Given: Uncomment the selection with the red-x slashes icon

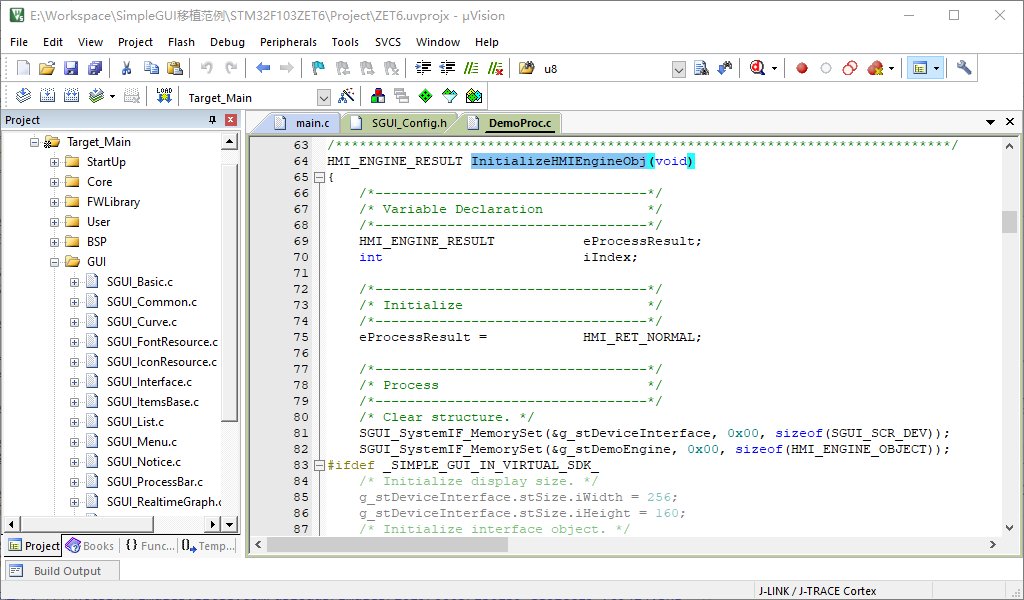Looking at the screenshot, I should [496, 68].
